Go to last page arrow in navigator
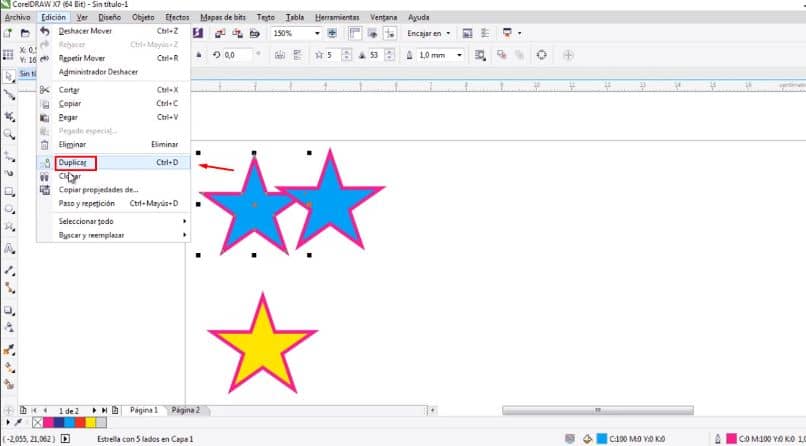This screenshot has width=806, height=446. tap(104, 411)
